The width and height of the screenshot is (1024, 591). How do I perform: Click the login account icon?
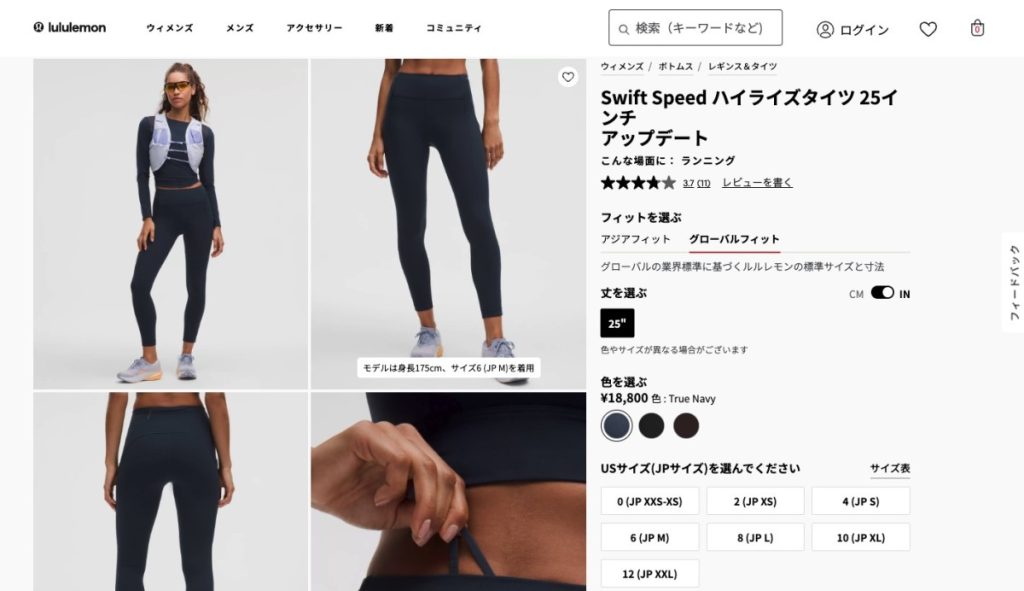click(x=825, y=29)
